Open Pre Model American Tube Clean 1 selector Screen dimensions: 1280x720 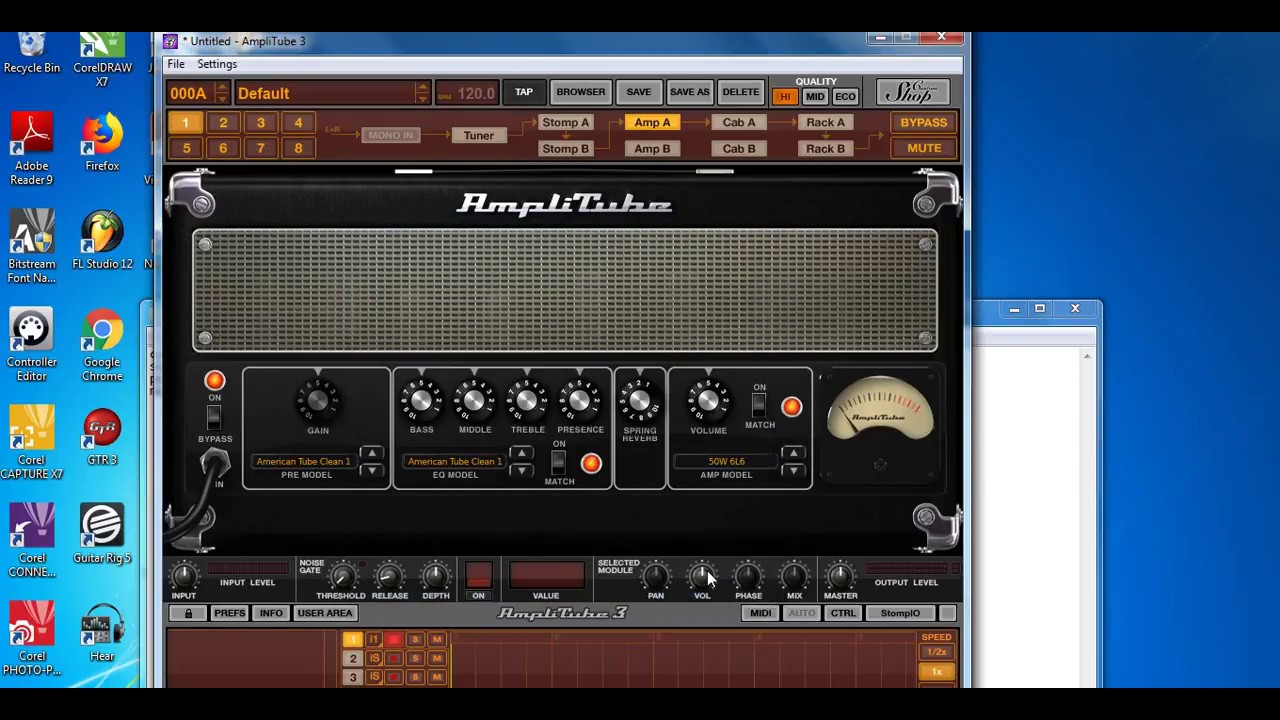click(303, 461)
